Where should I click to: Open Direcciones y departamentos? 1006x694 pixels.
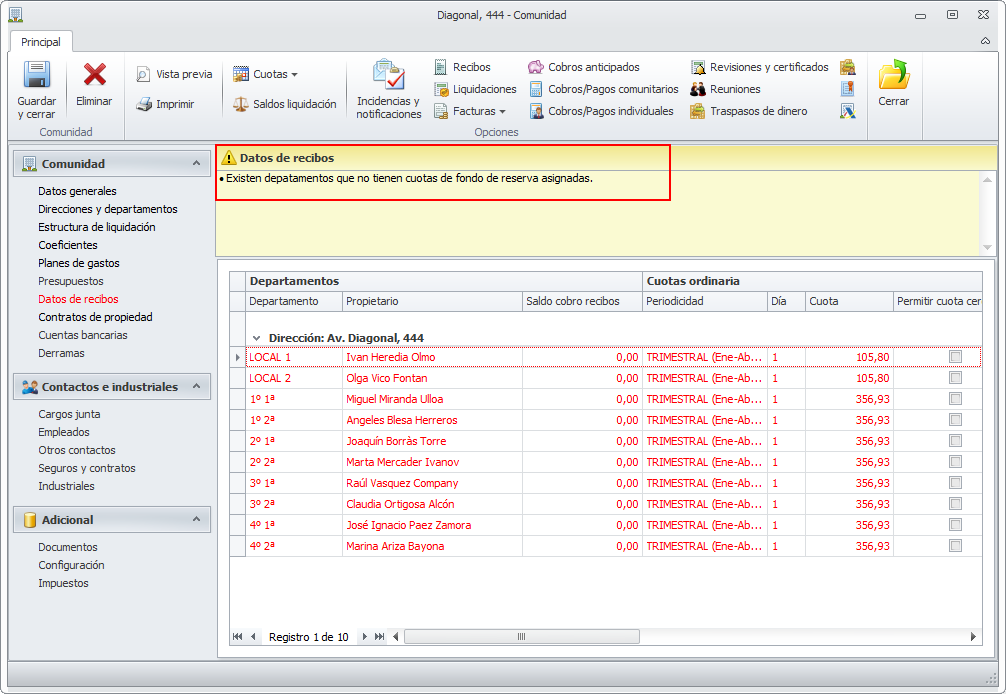click(108, 209)
